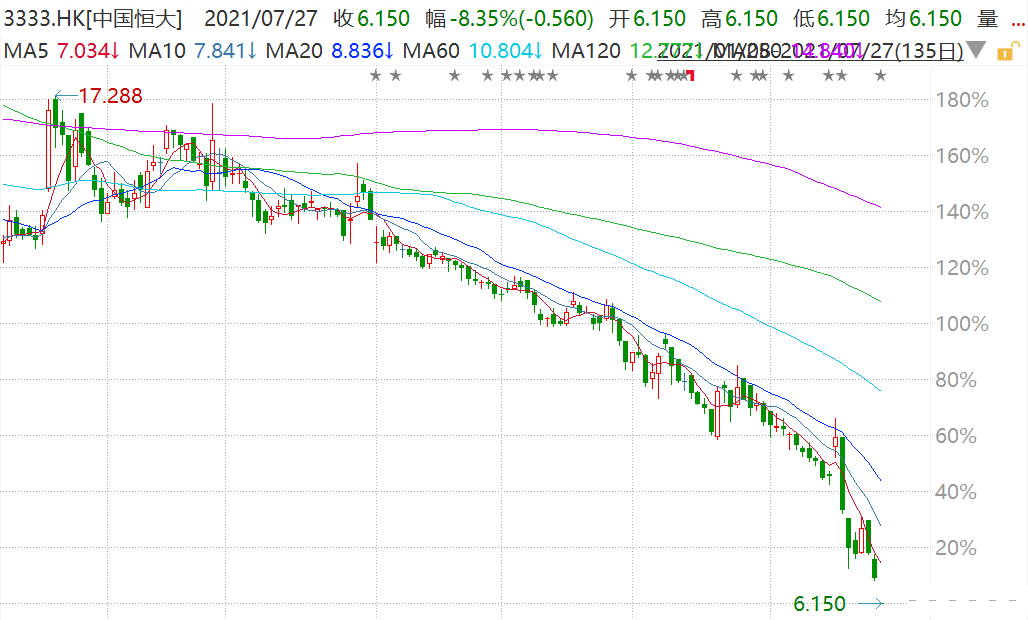Image resolution: width=1028 pixels, height=620 pixels.
Task: Click the 120% axis label
Action: 962,267
